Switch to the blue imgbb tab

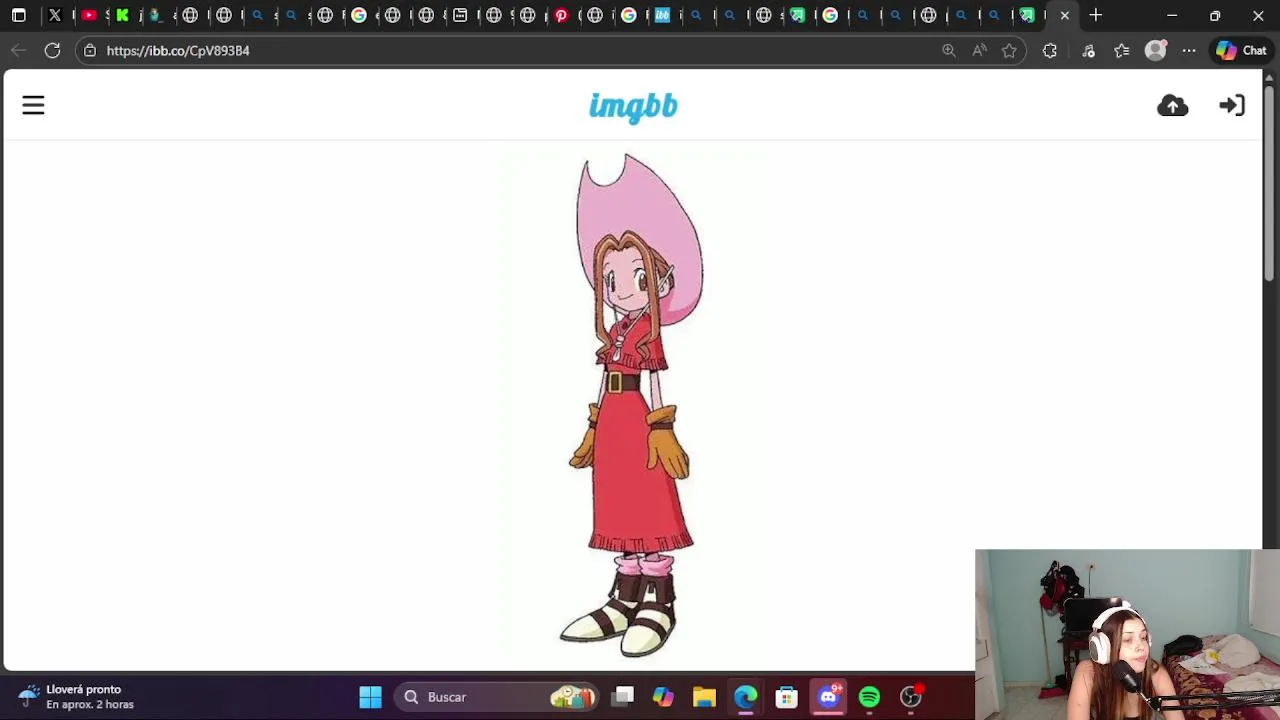pyautogui.click(x=662, y=15)
